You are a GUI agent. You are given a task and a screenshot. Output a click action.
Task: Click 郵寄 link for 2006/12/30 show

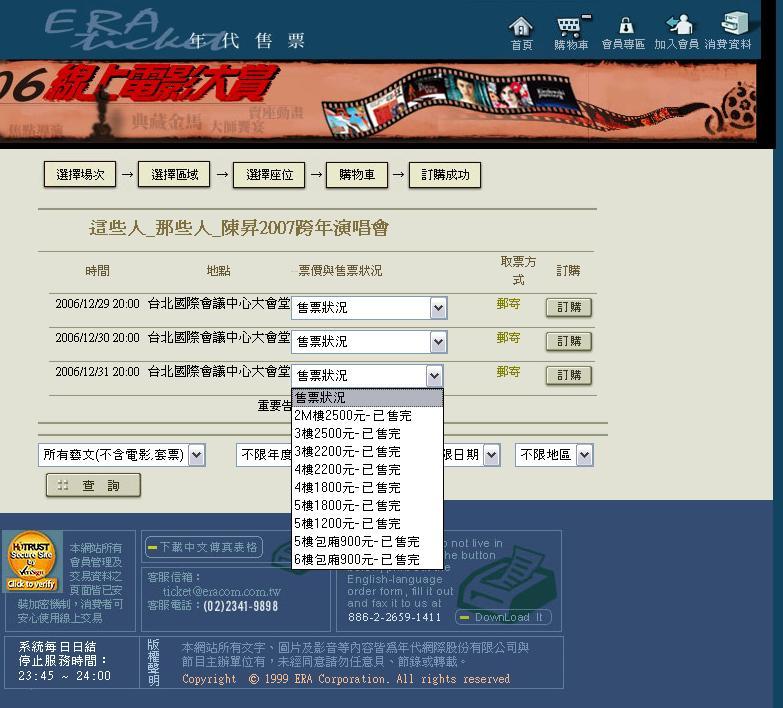point(508,338)
